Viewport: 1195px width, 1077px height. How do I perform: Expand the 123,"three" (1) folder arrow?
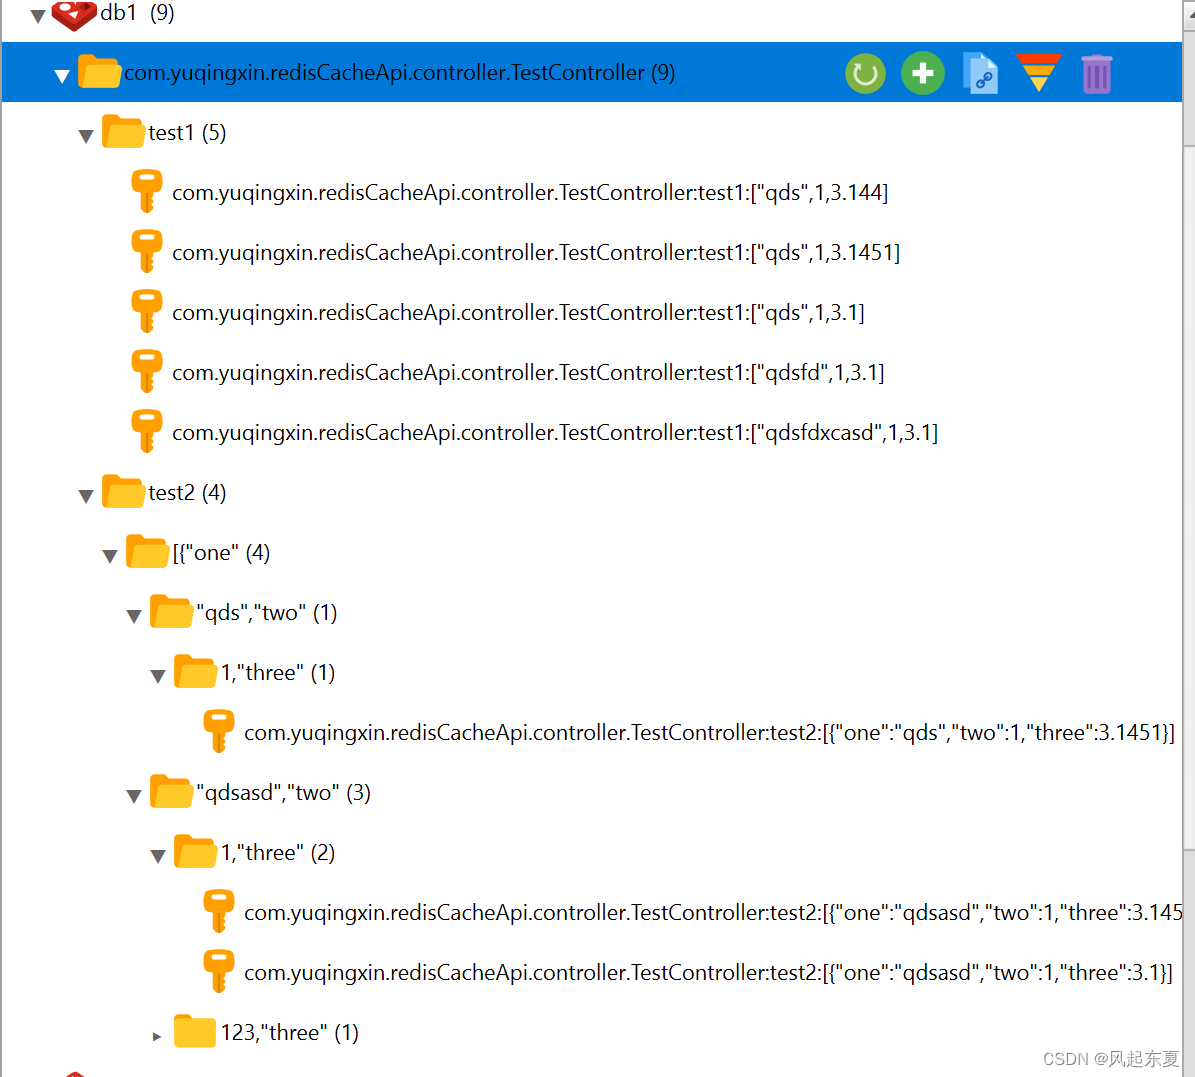point(157,1036)
